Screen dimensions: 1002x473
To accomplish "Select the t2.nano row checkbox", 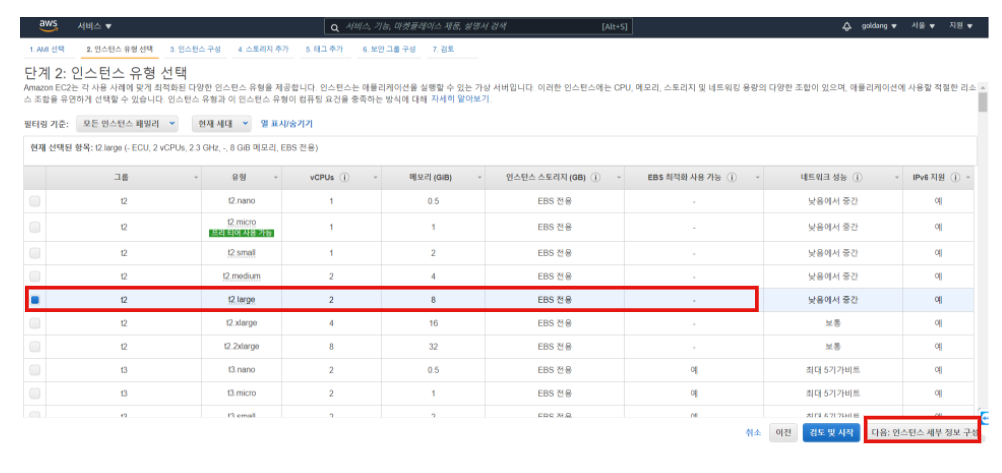I will [35, 201].
